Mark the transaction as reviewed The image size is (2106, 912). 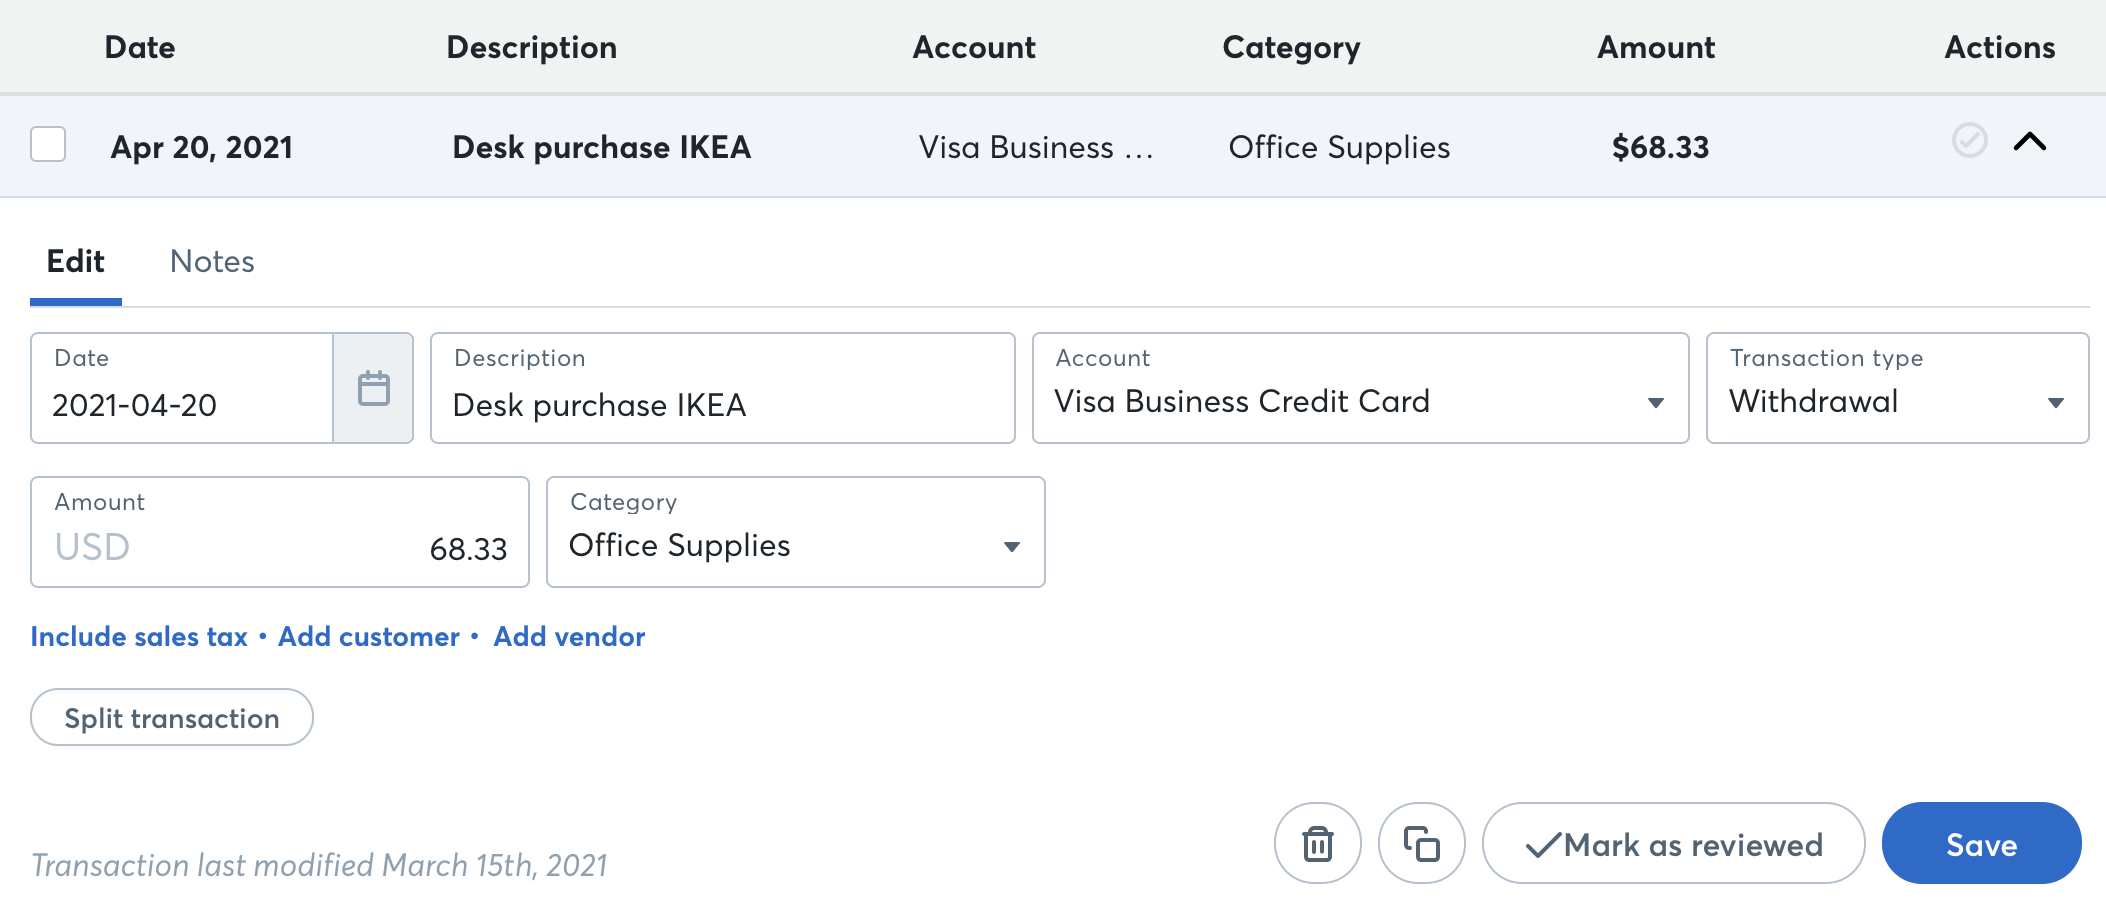pos(1672,843)
